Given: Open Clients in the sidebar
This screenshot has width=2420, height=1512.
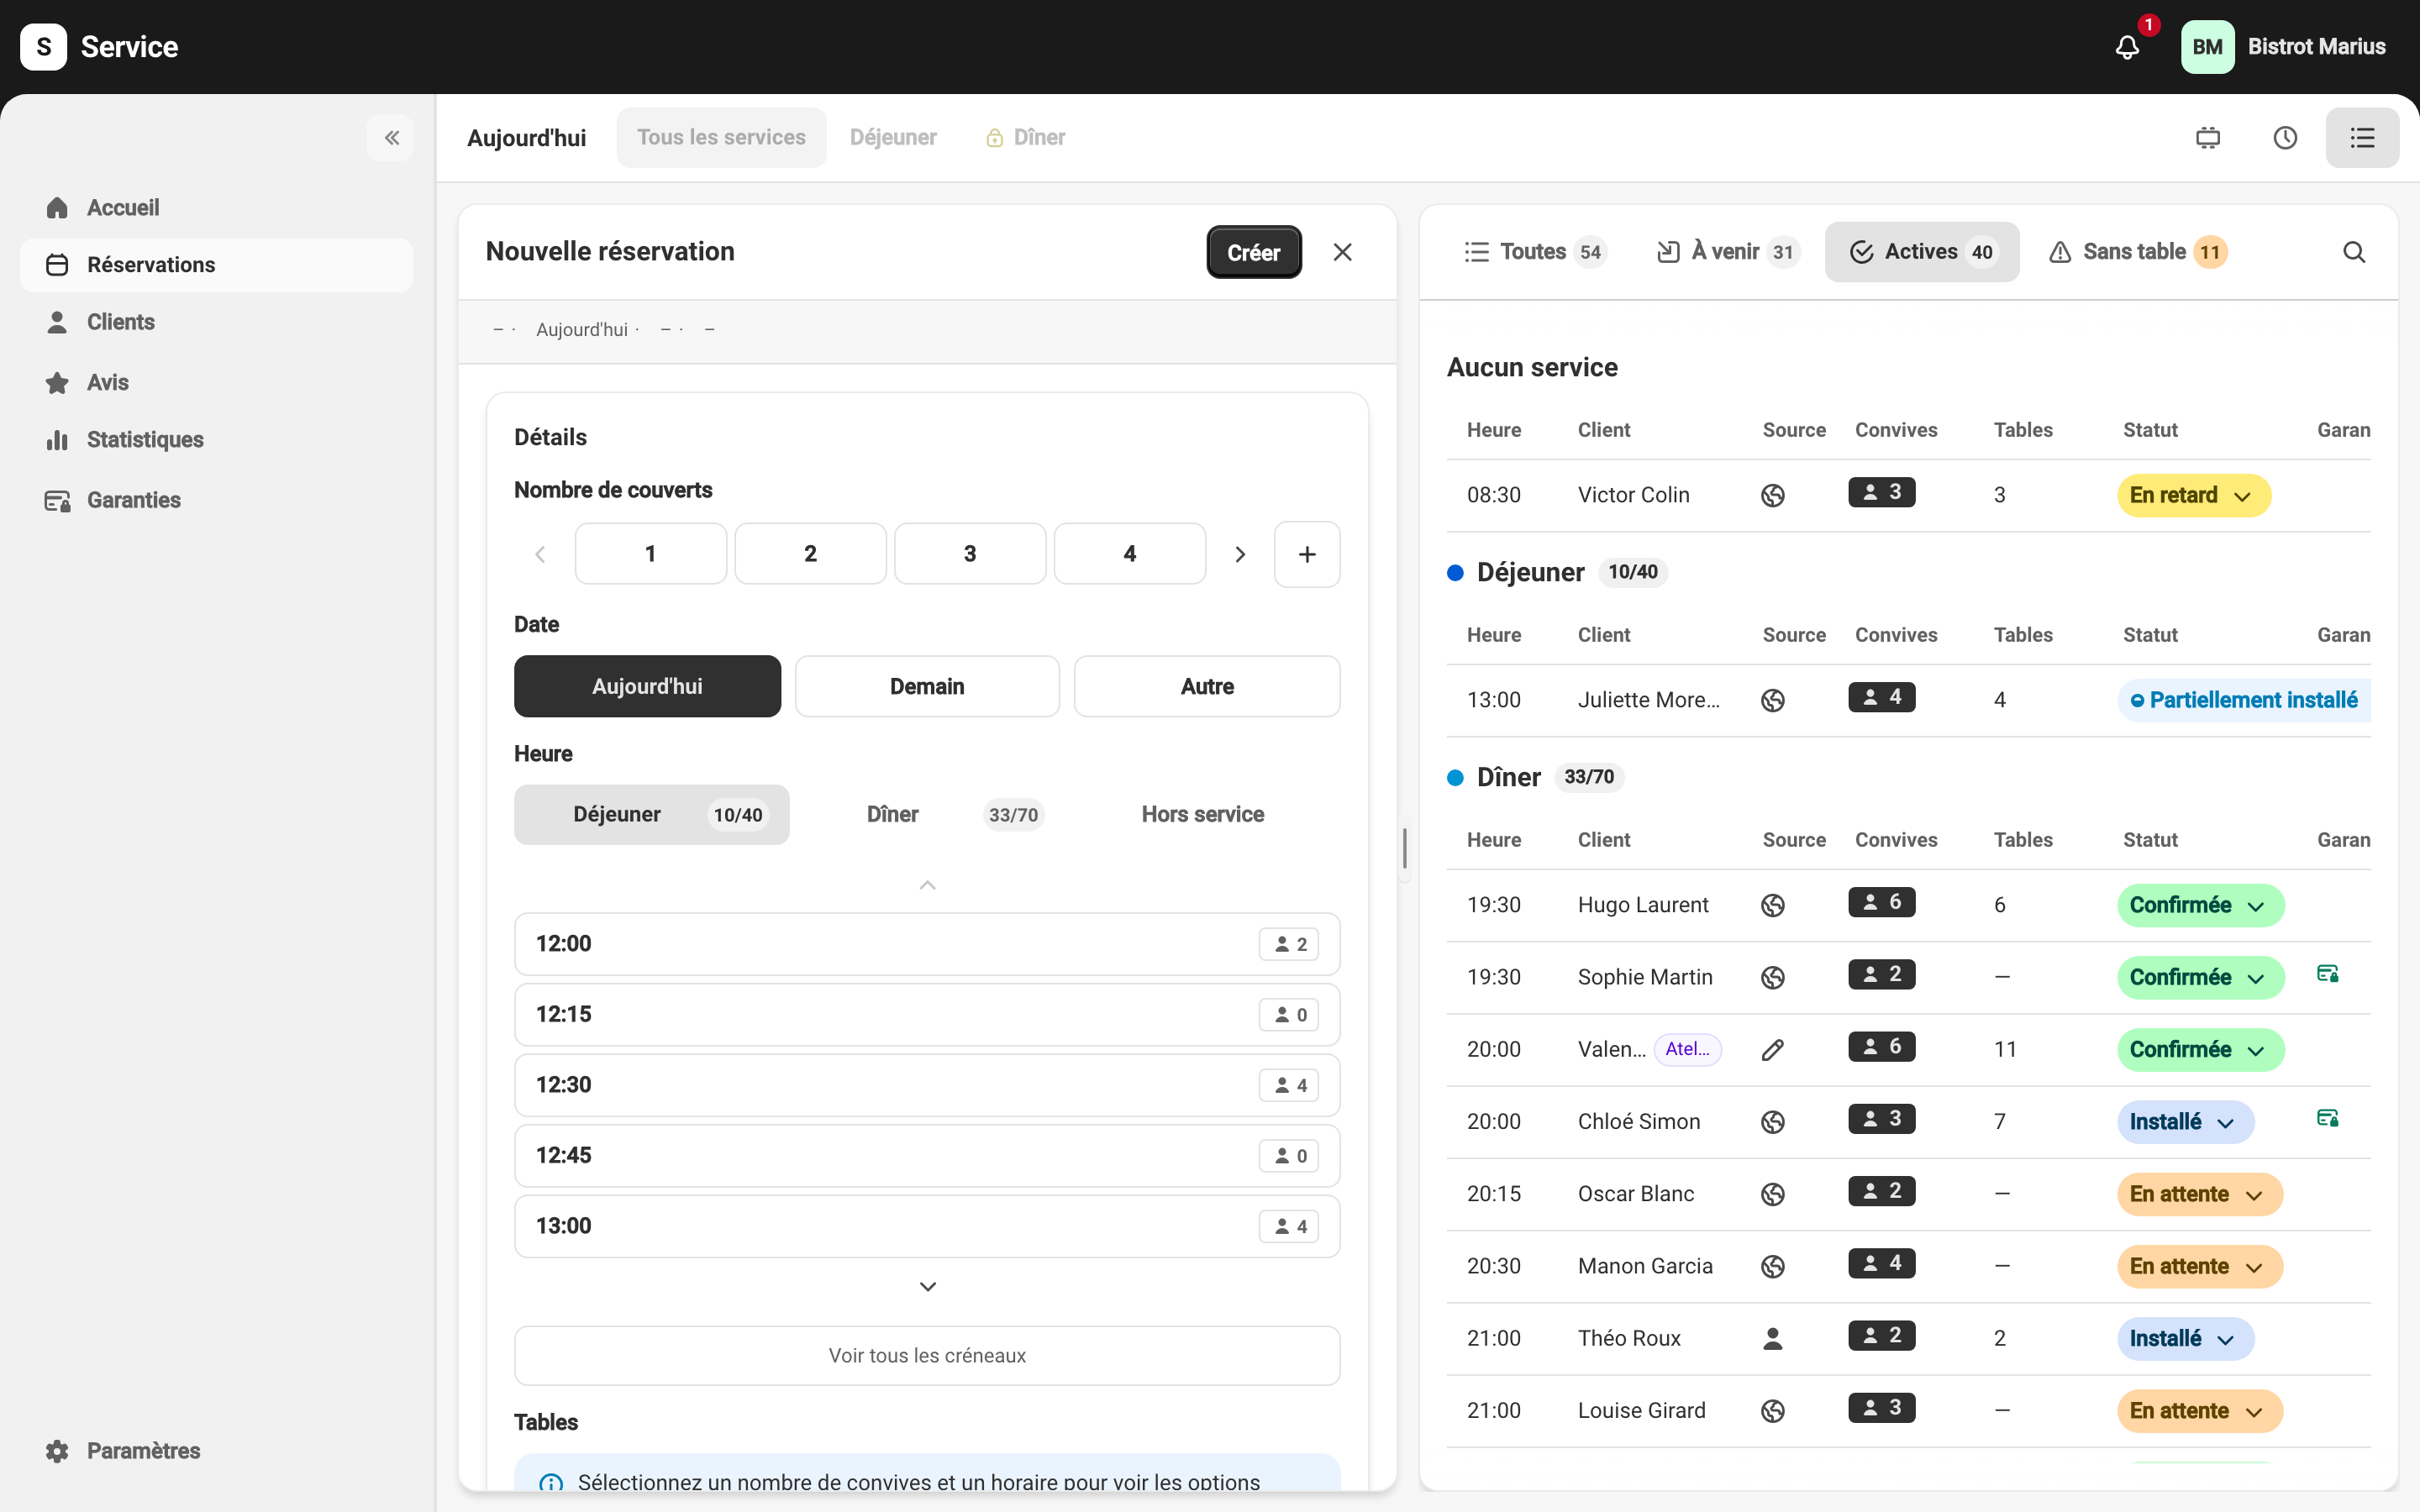Looking at the screenshot, I should coord(216,322).
